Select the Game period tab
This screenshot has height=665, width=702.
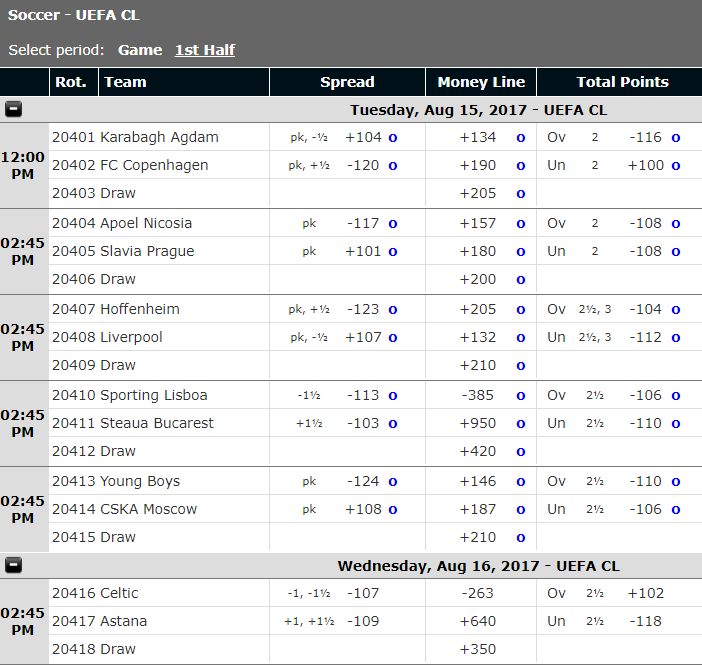click(x=140, y=50)
